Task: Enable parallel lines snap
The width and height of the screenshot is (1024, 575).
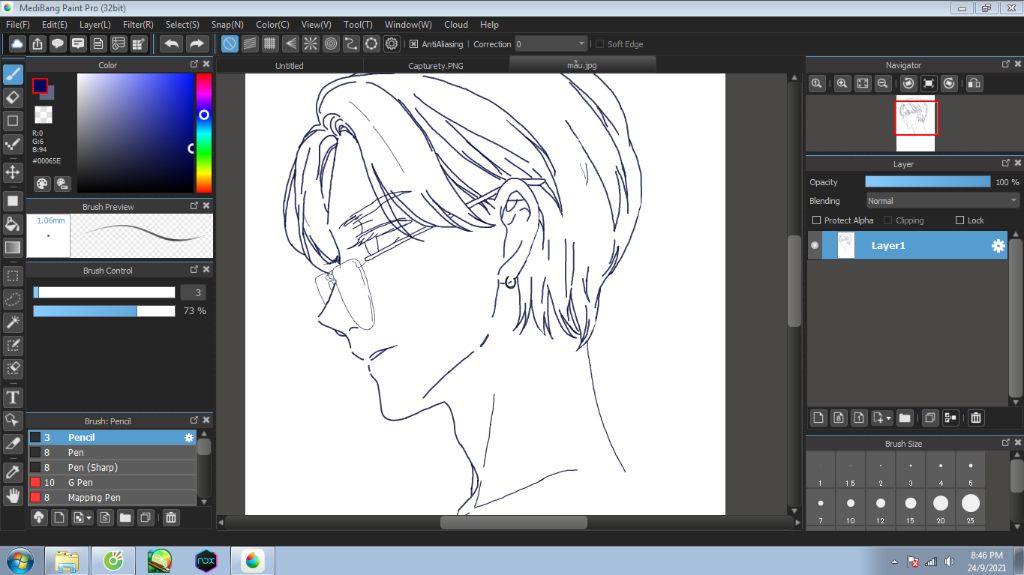Action: [x=249, y=44]
